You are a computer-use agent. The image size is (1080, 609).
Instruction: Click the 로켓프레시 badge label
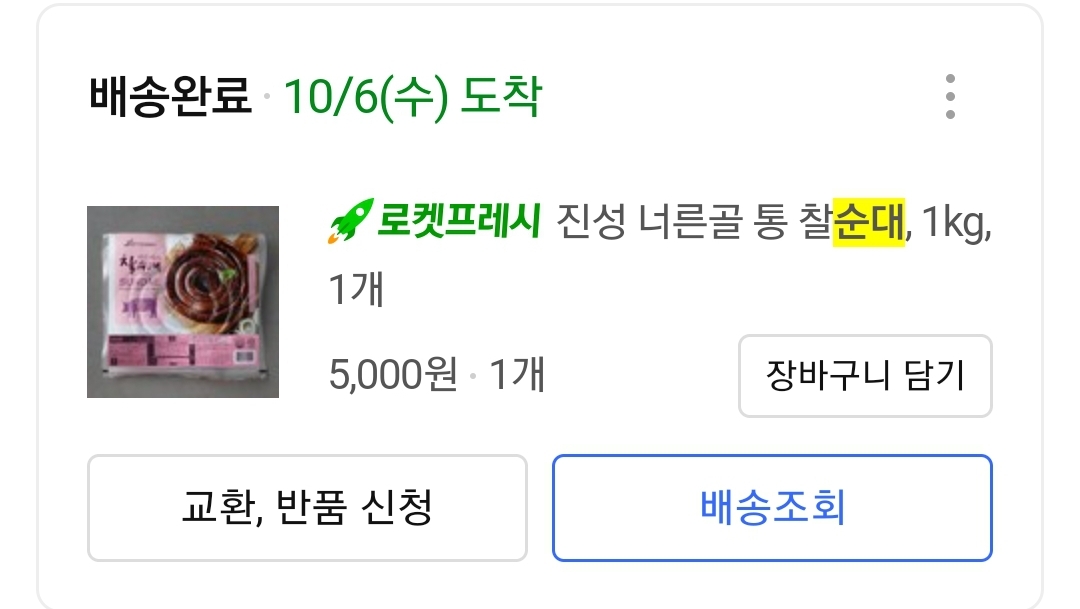click(459, 222)
